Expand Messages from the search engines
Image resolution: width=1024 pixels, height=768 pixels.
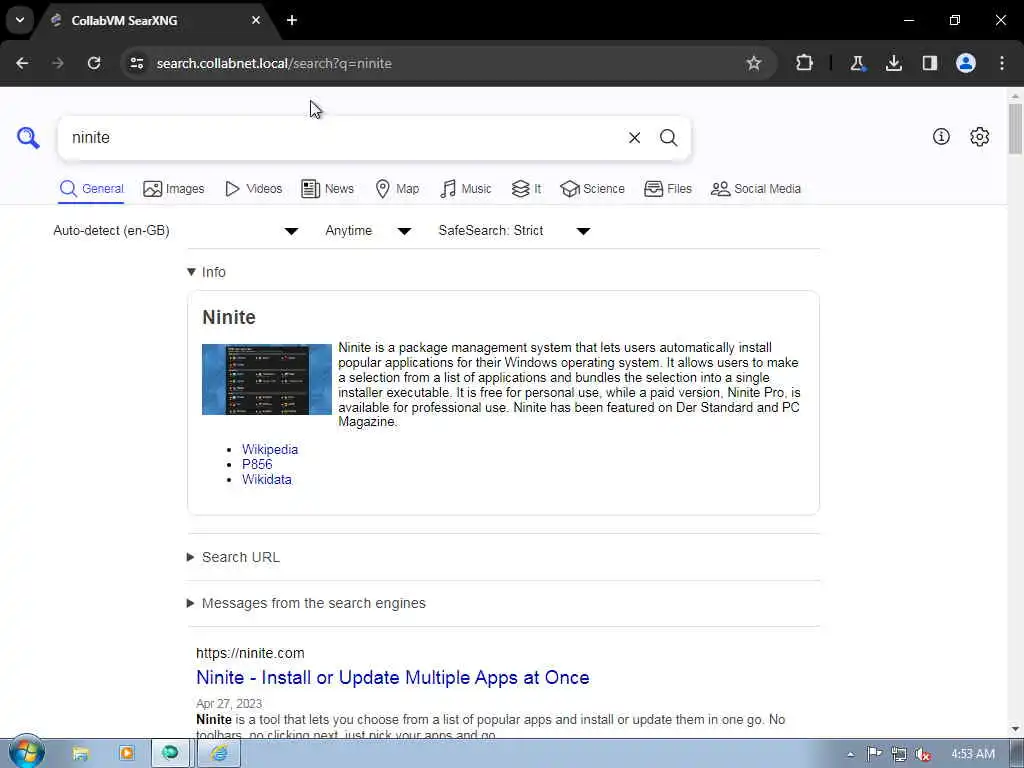click(x=306, y=603)
